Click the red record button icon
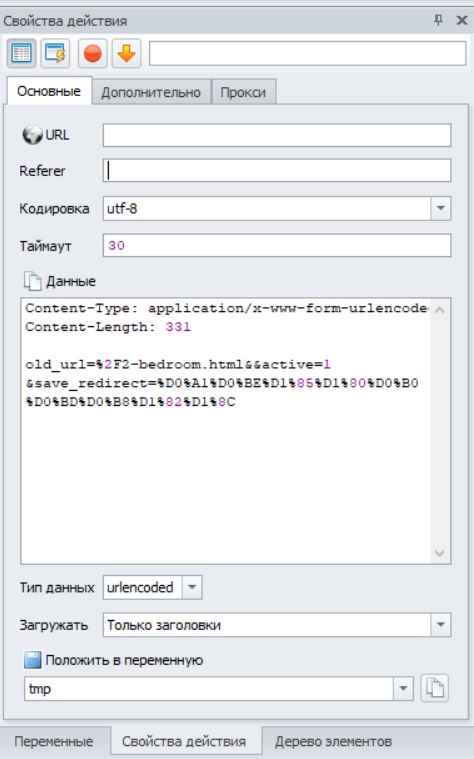The image size is (474, 759). (92, 53)
